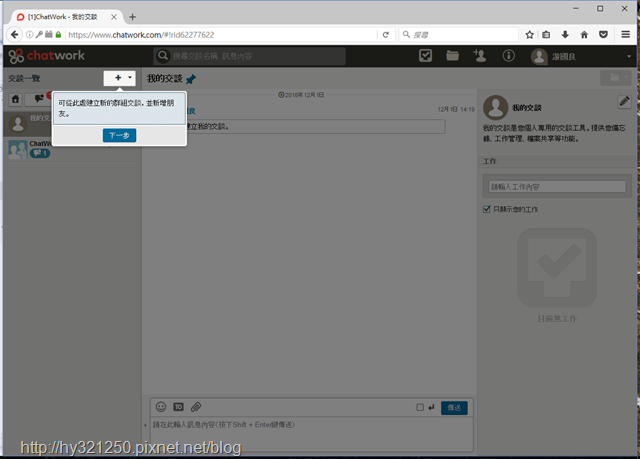Image resolution: width=640 pixels, height=459 pixels.
Task: Close the ChatWork browser tab
Action: pyautogui.click(x=114, y=17)
